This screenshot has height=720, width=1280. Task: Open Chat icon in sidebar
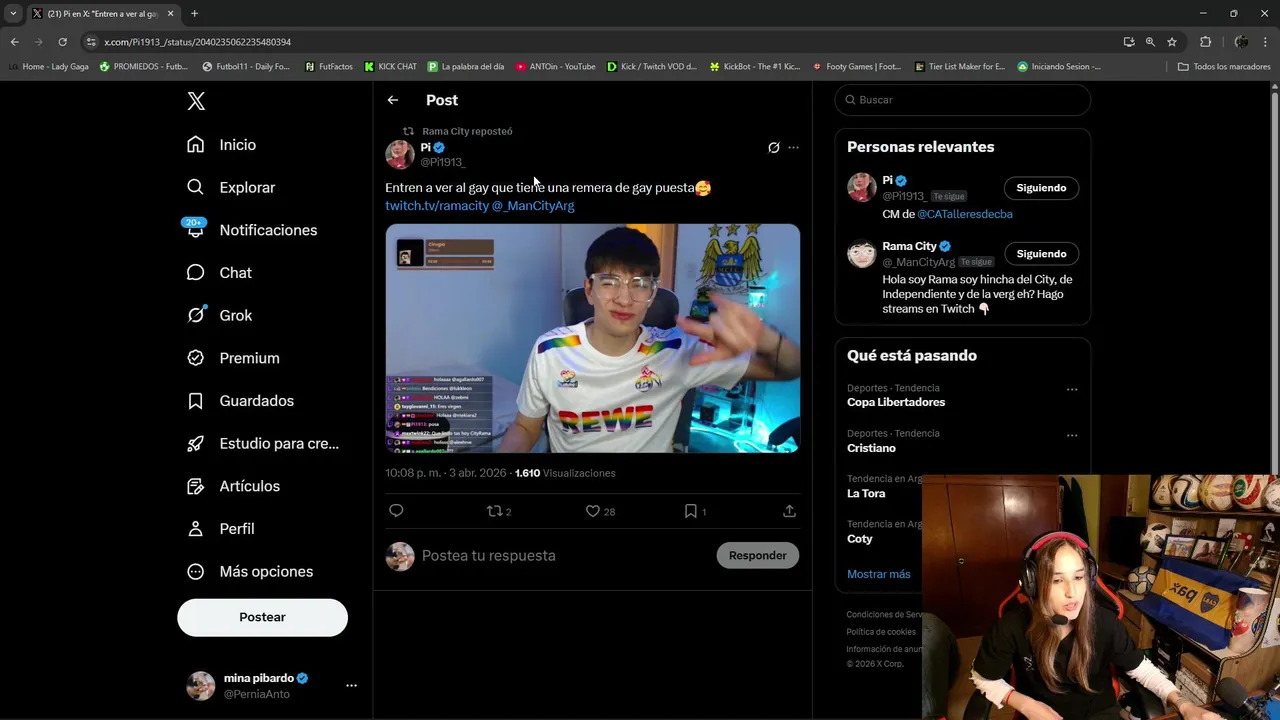[x=196, y=273]
